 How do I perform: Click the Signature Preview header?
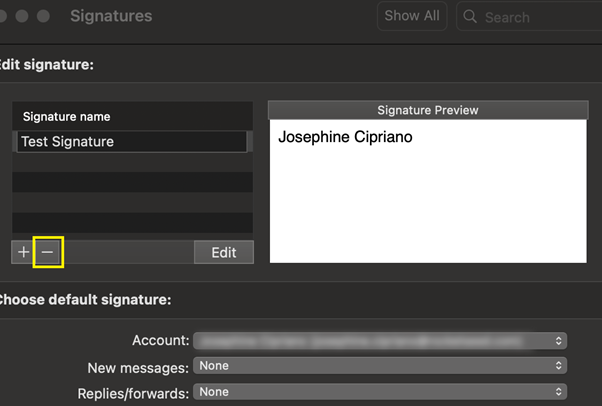tap(427, 110)
